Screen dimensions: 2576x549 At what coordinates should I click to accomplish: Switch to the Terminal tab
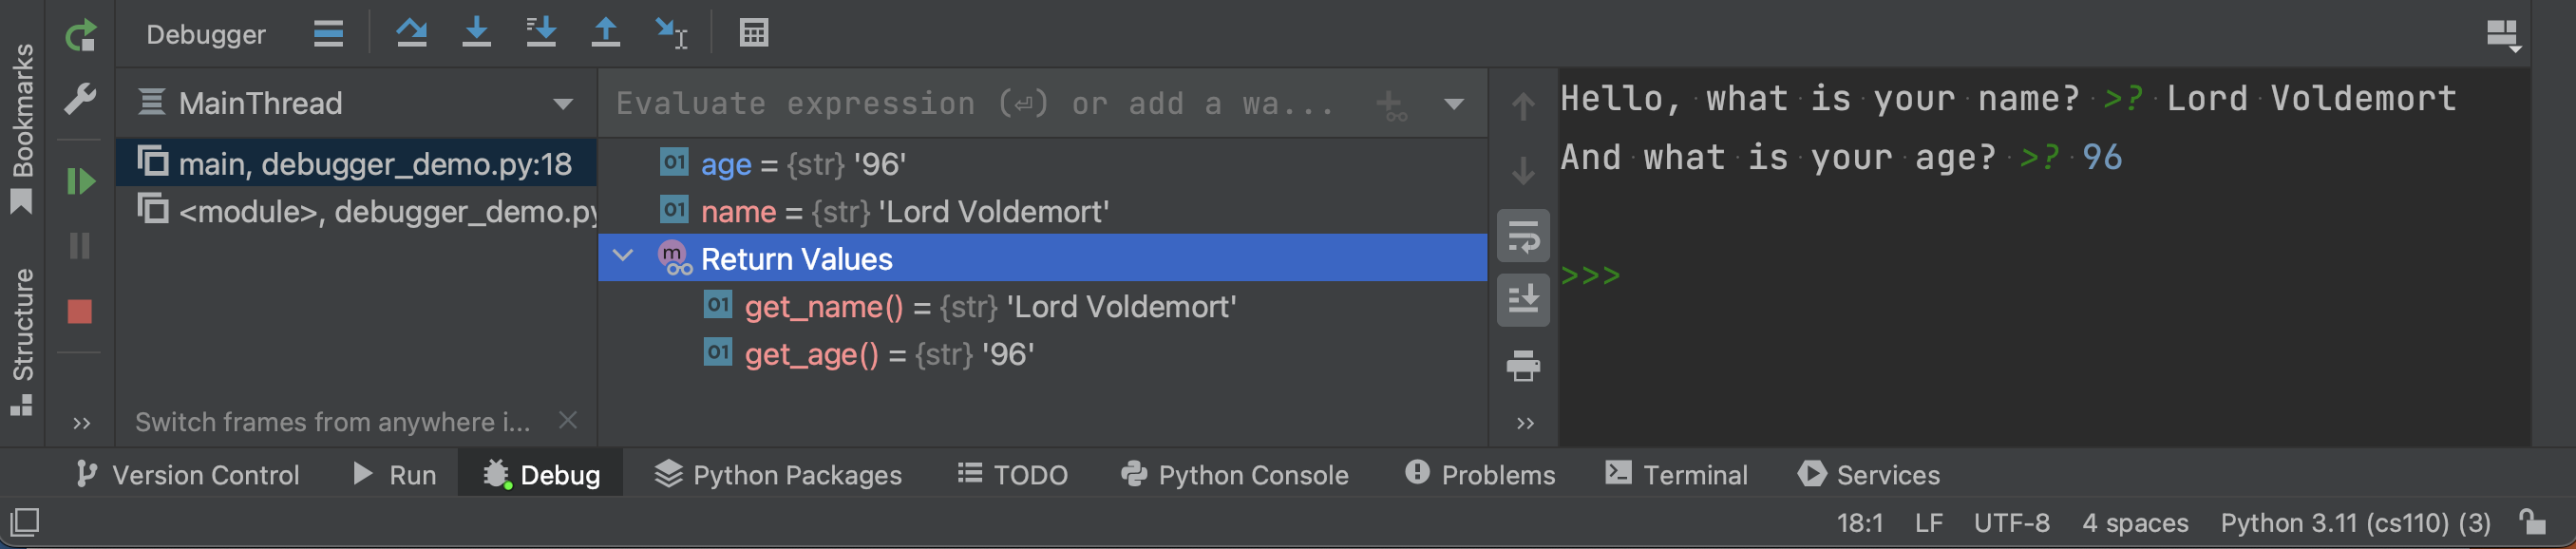1677,475
